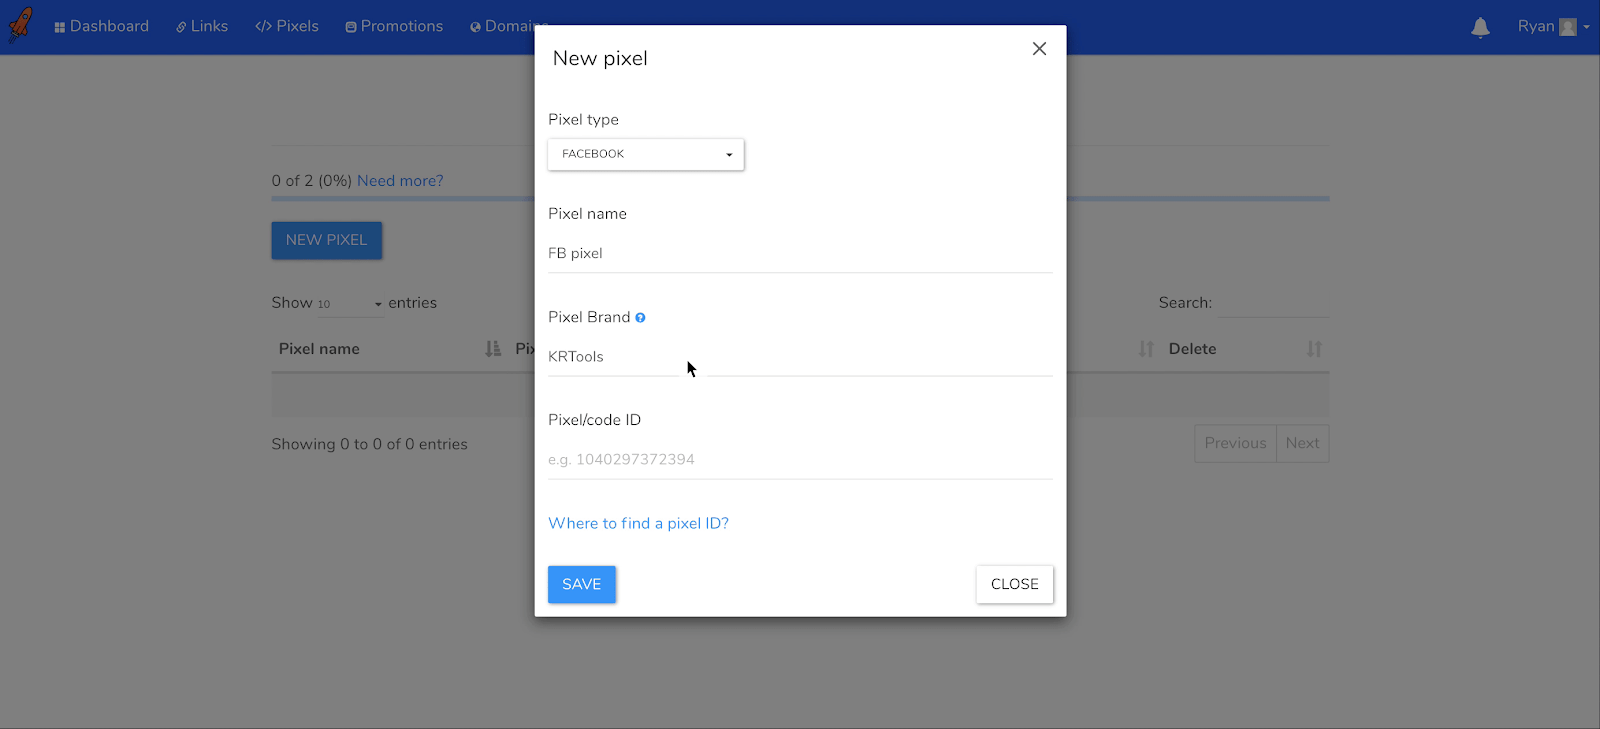Viewport: 1600px width, 729px height.
Task: Go to Dashboard in the navbar
Action: (x=101, y=26)
